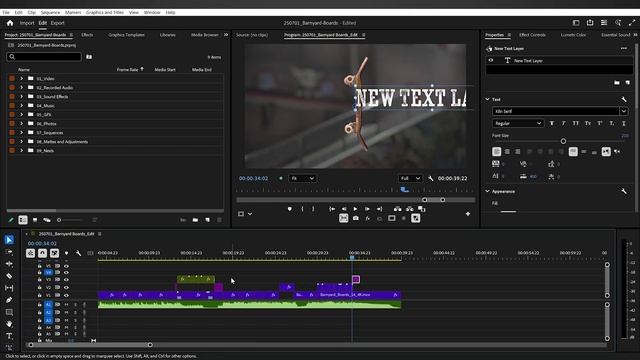The height and width of the screenshot is (360, 640).
Task: Step back one frame in Program monitor
Action: coord(344,209)
